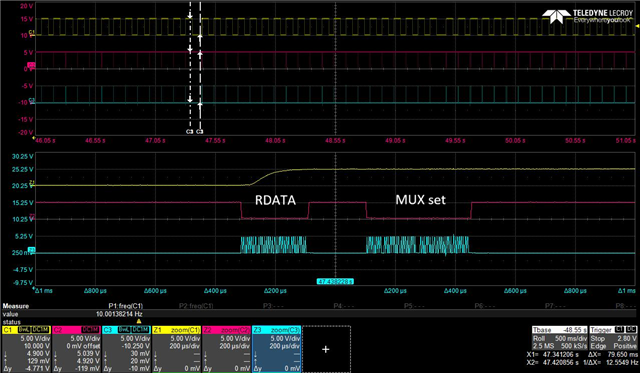The height and width of the screenshot is (373, 640).
Task: Click the yellow status warning triangle
Action: pyautogui.click(x=139, y=322)
